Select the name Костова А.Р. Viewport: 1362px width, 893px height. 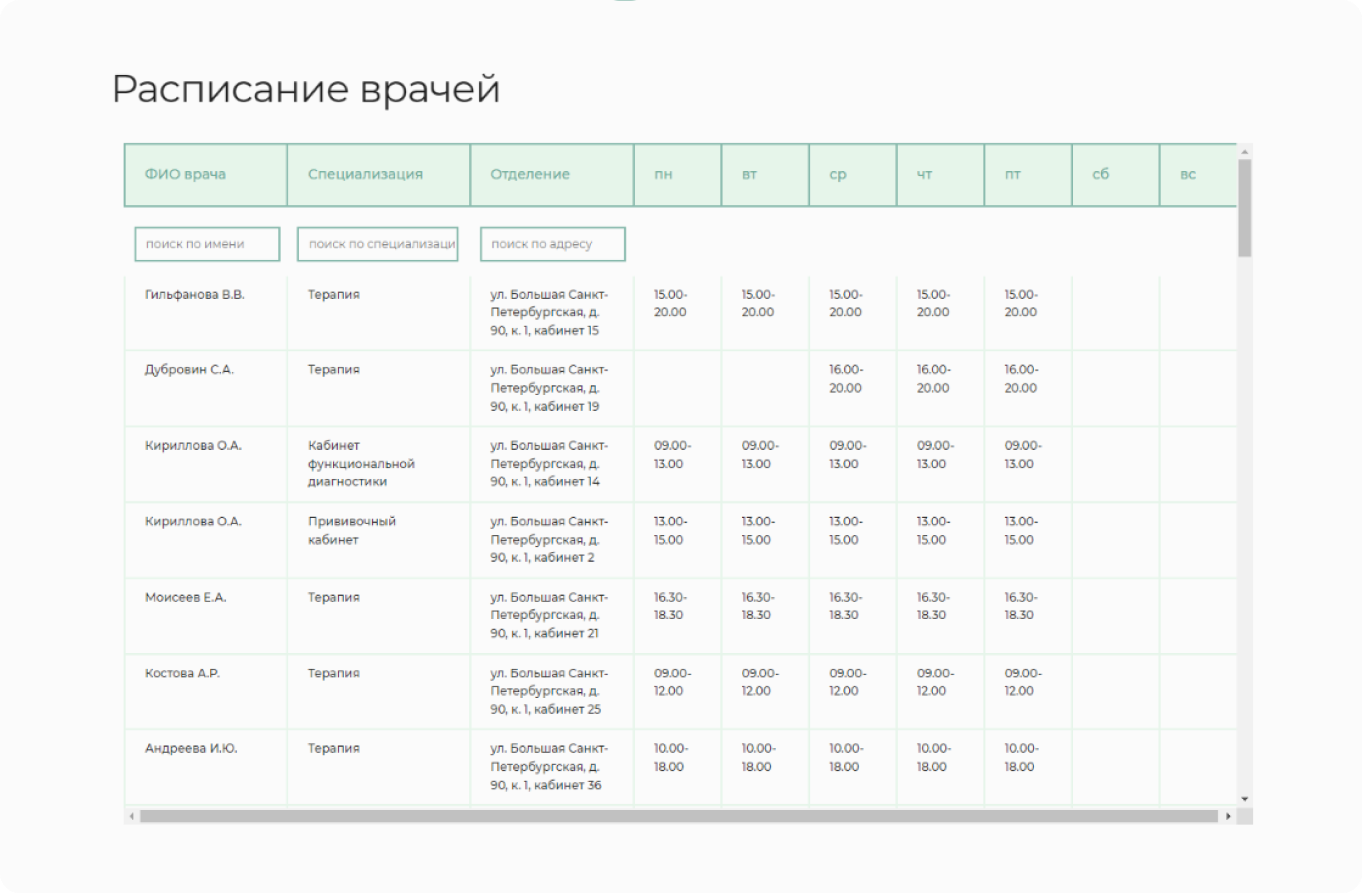(x=183, y=673)
